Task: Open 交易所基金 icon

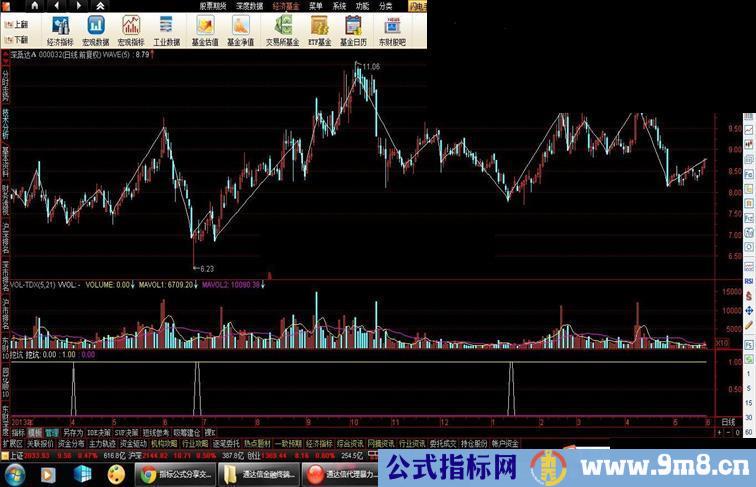Action: coord(284,29)
